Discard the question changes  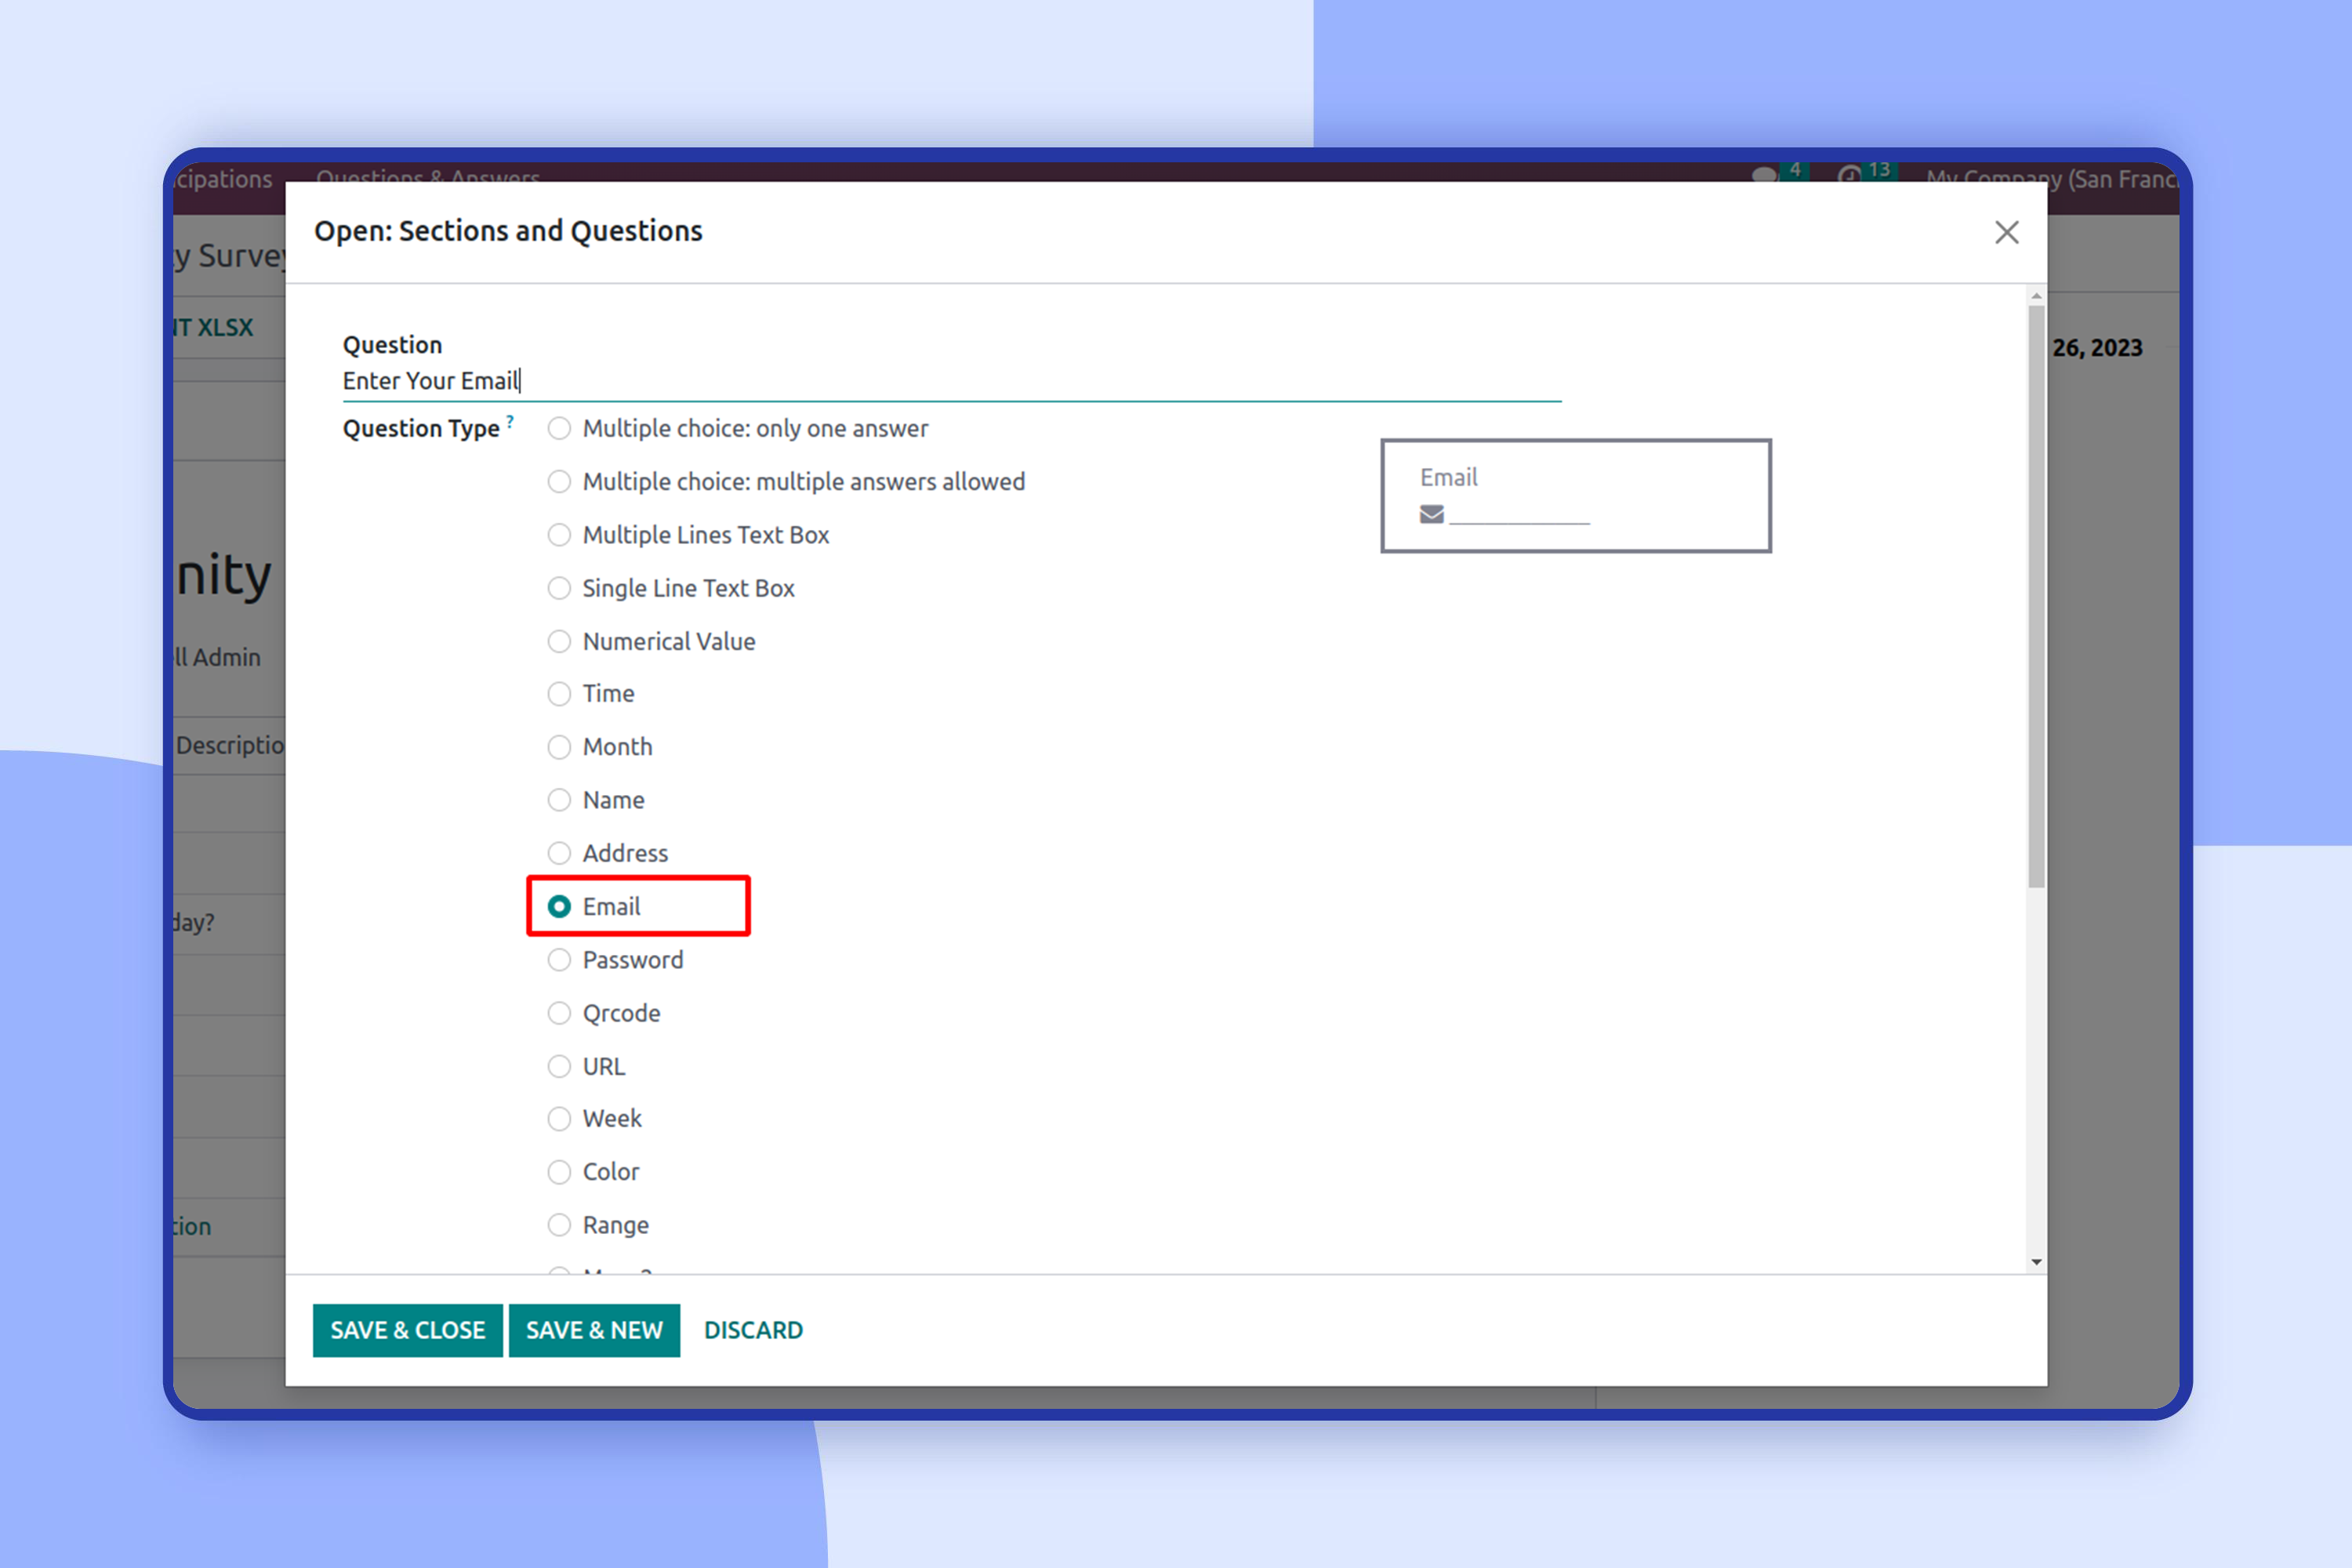coord(753,1330)
